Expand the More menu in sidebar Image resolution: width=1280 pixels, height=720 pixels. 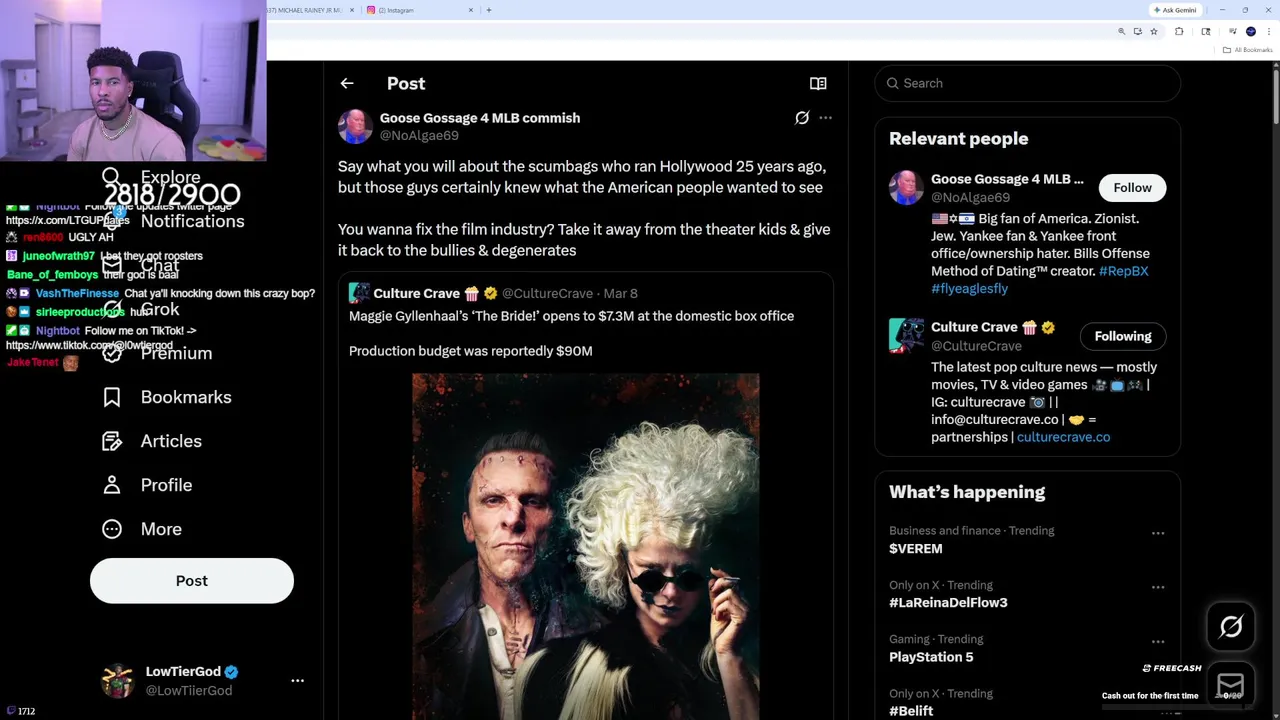point(142,529)
